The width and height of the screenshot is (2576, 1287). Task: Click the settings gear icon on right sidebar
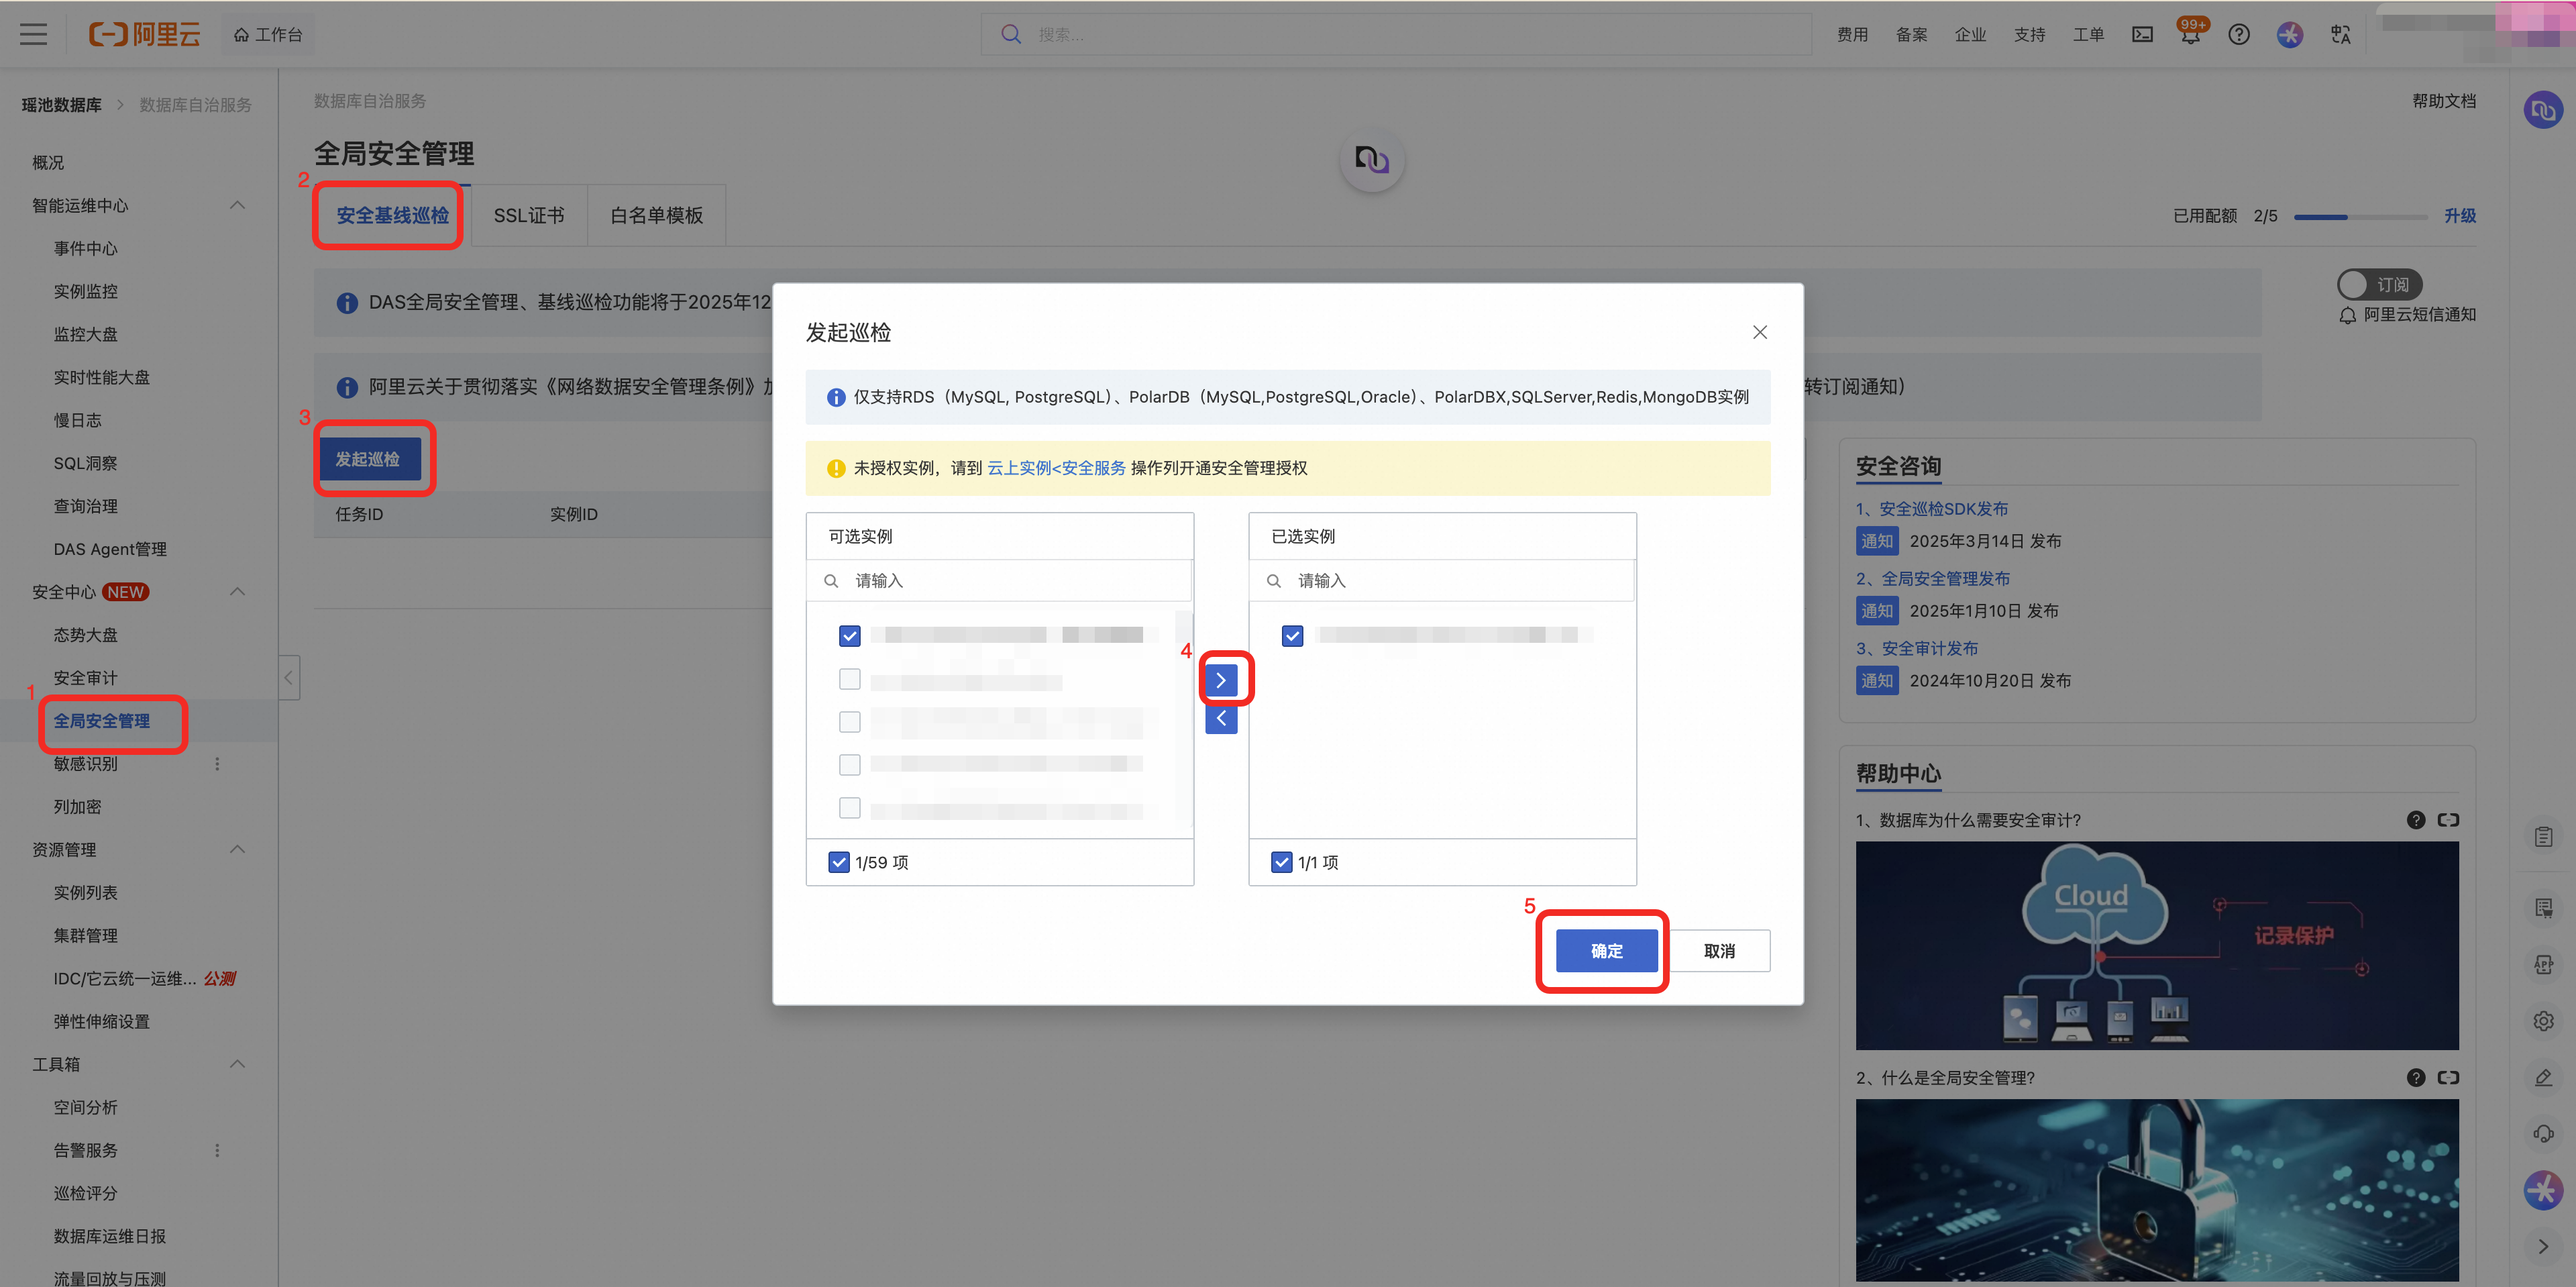coord(2543,1021)
